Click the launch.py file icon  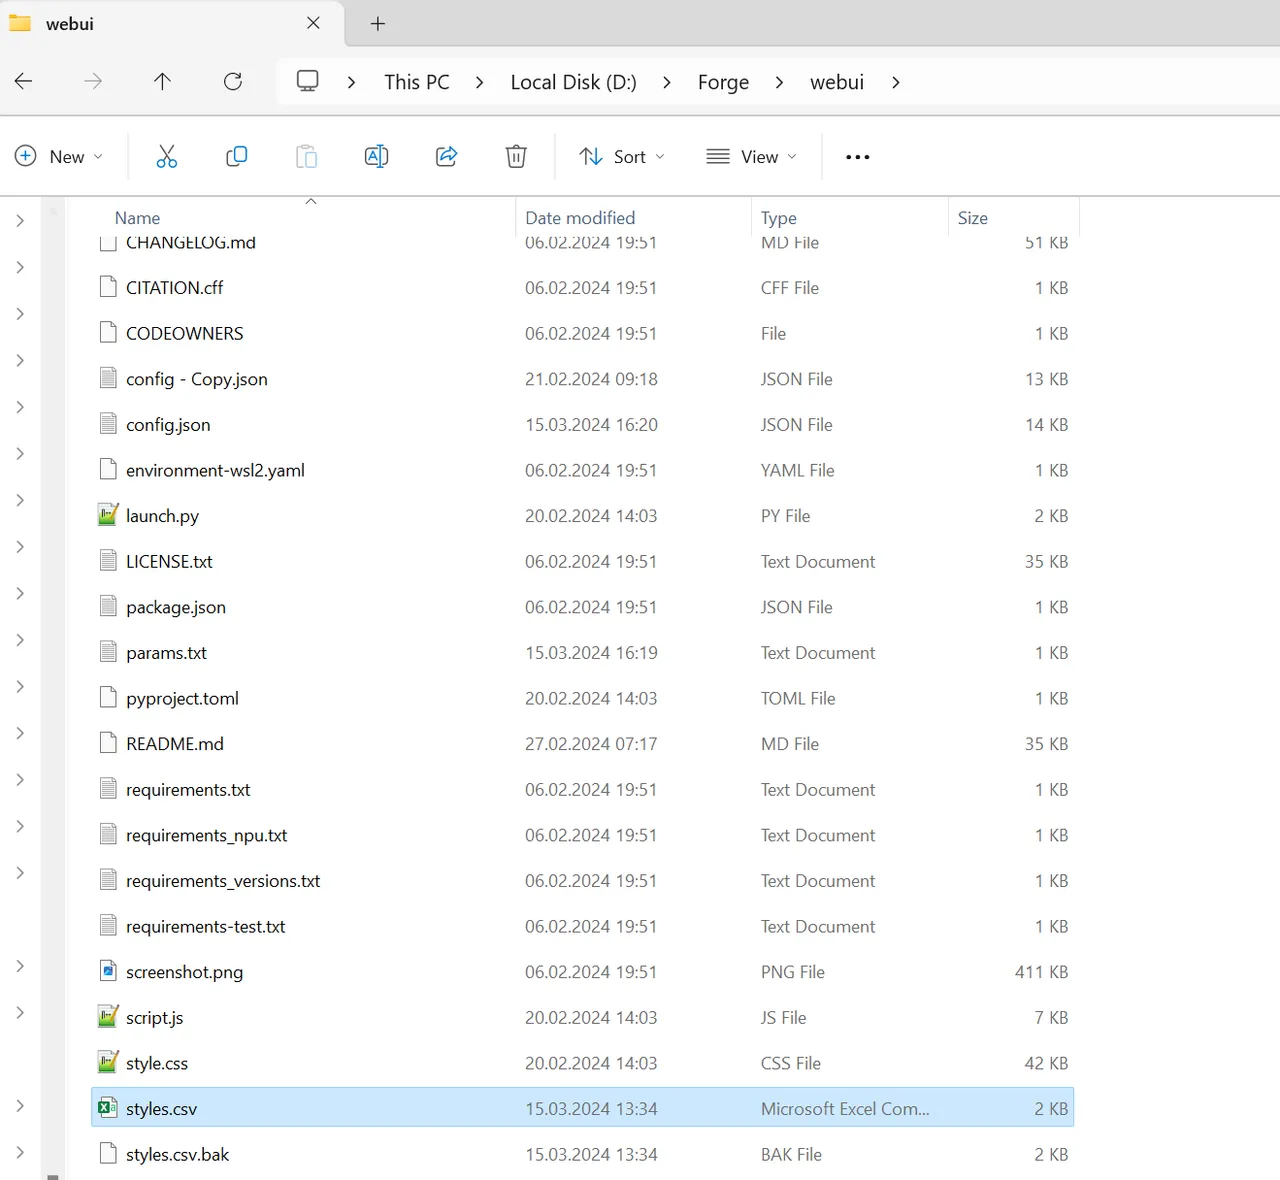(108, 515)
